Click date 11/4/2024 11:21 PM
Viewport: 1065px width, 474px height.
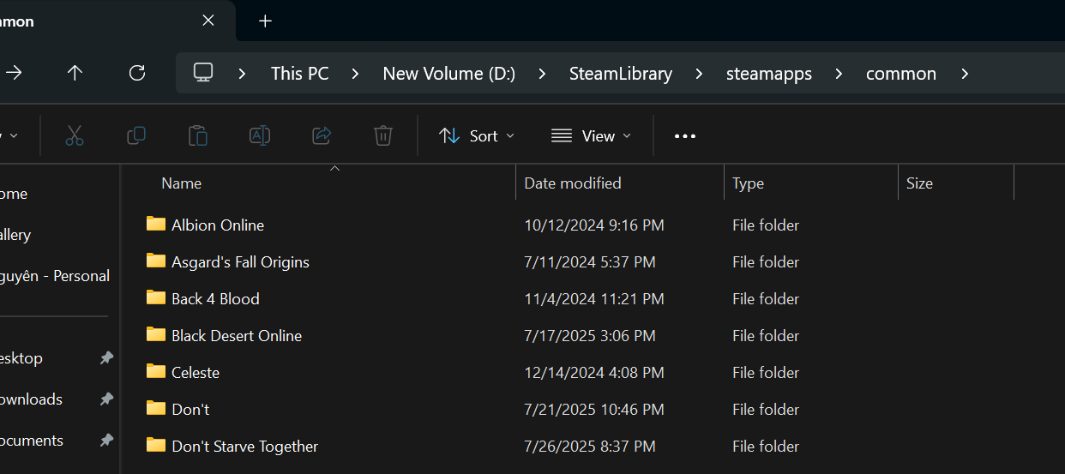click(x=594, y=299)
